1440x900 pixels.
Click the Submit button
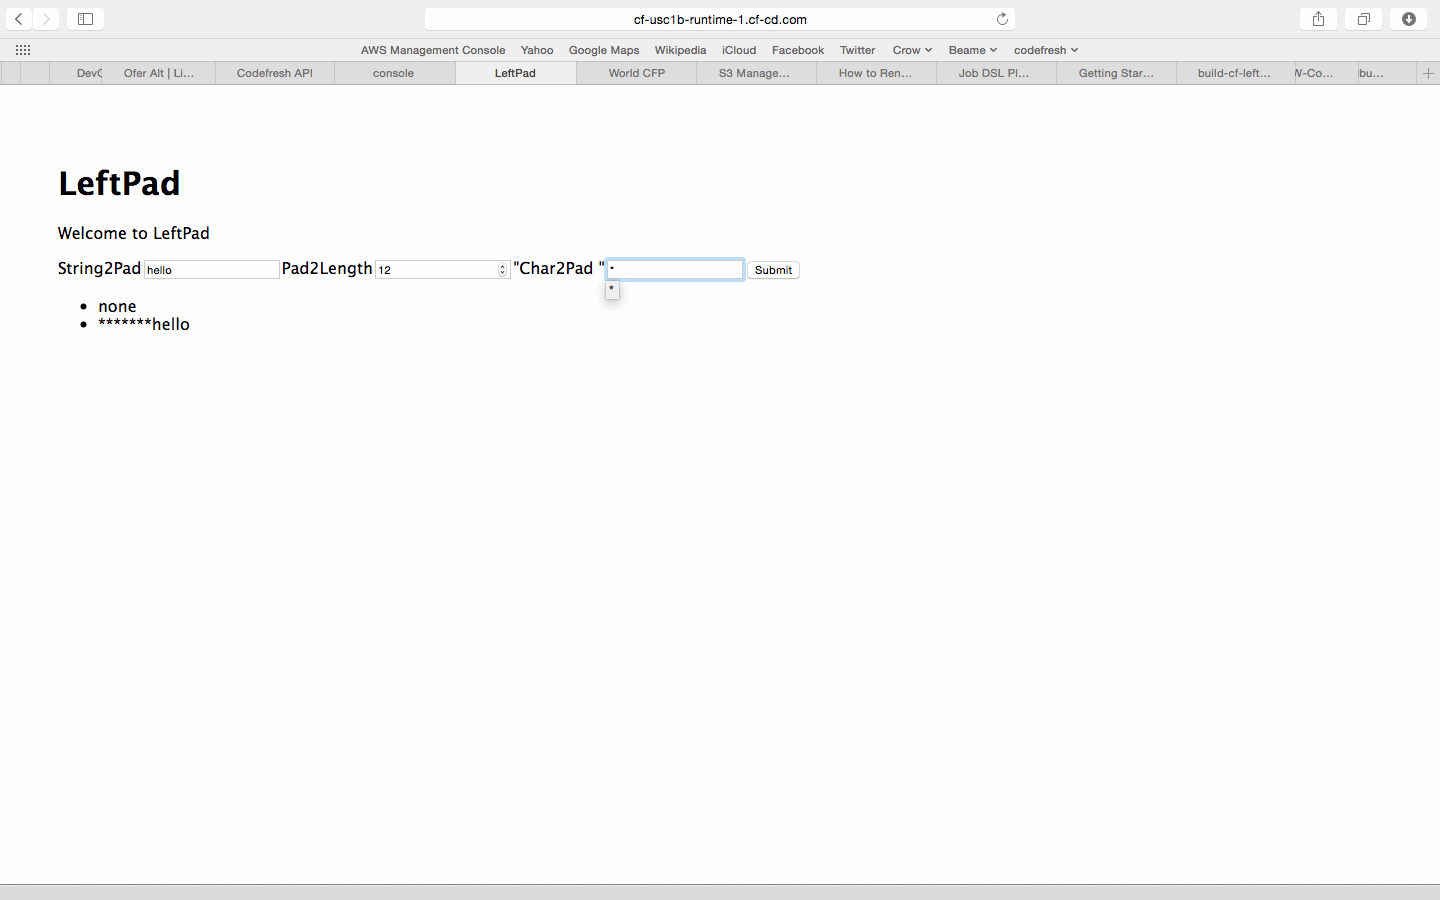[x=773, y=270]
